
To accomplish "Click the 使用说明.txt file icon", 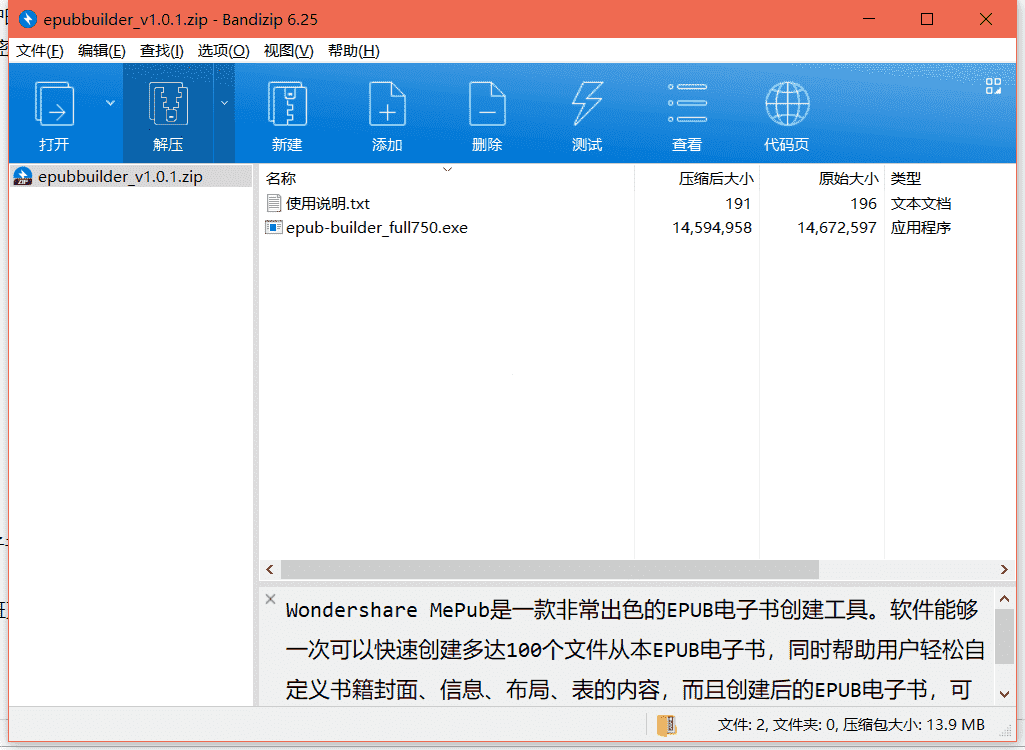I will [273, 203].
